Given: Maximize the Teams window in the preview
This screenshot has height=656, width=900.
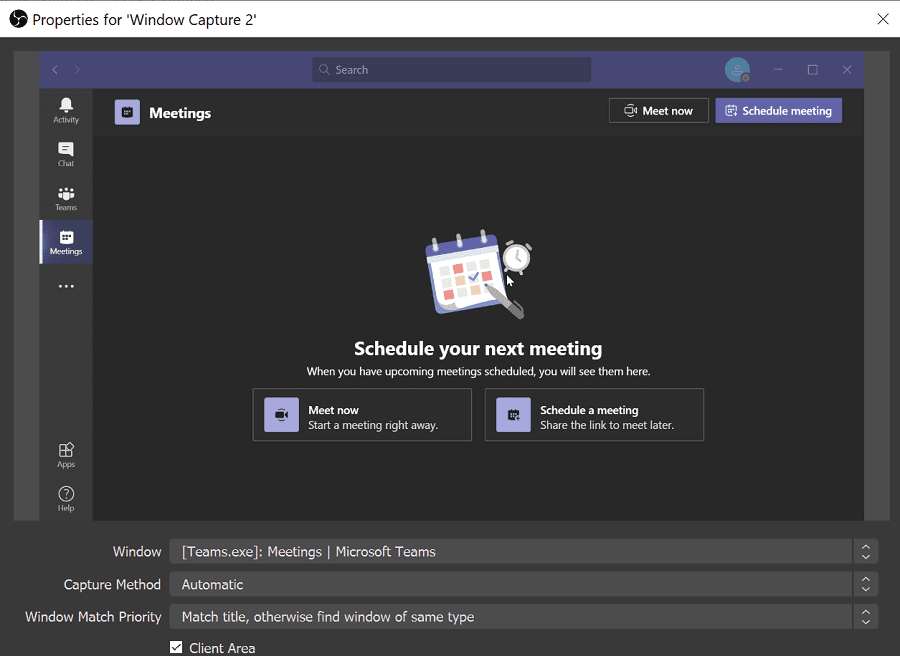Looking at the screenshot, I should click(812, 69).
